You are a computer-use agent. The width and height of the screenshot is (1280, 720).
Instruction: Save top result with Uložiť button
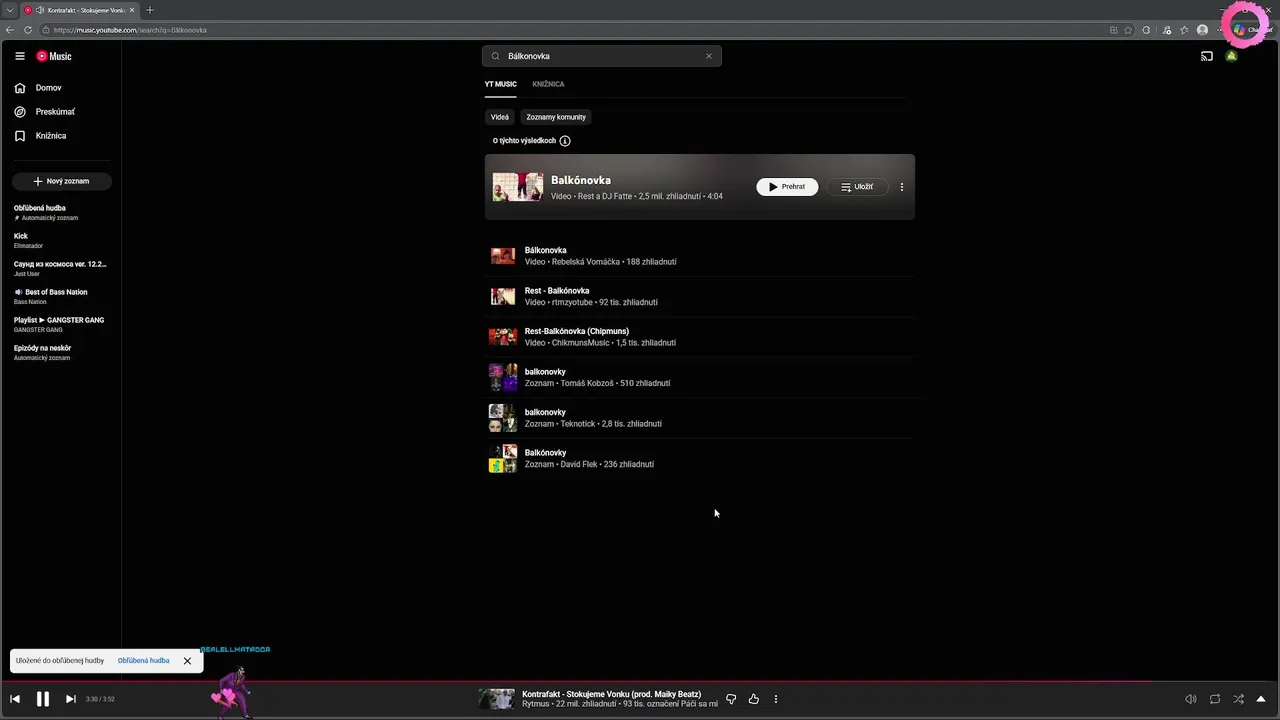pyautogui.click(x=857, y=187)
